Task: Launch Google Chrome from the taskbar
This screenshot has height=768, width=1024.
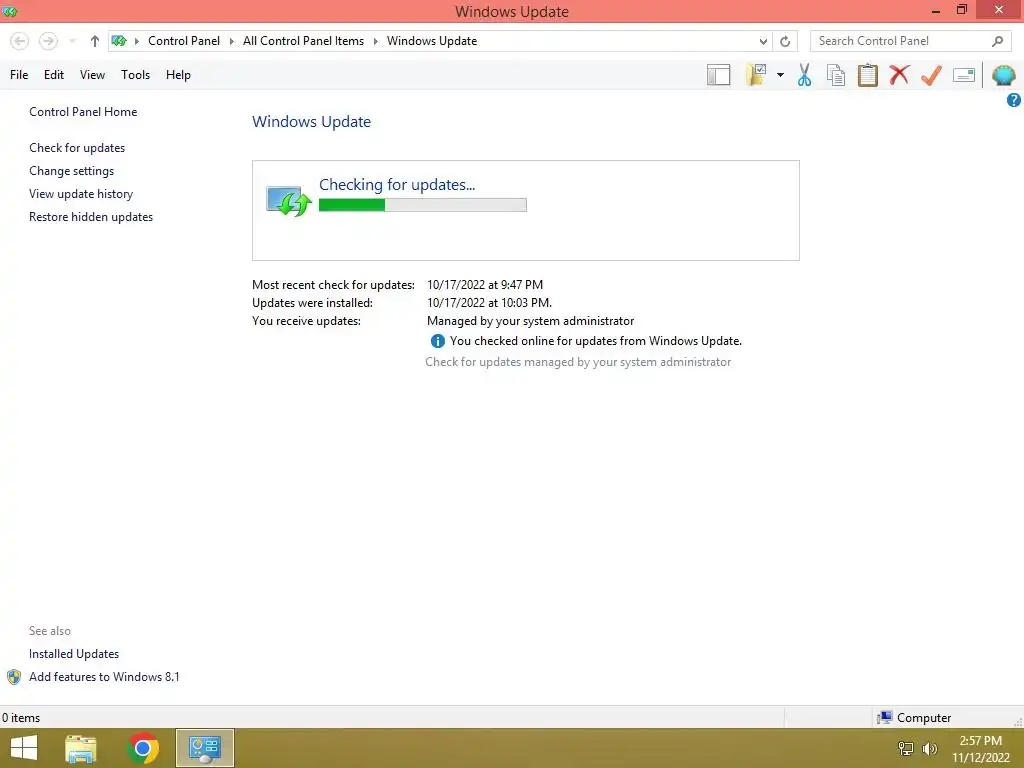Action: [x=143, y=748]
